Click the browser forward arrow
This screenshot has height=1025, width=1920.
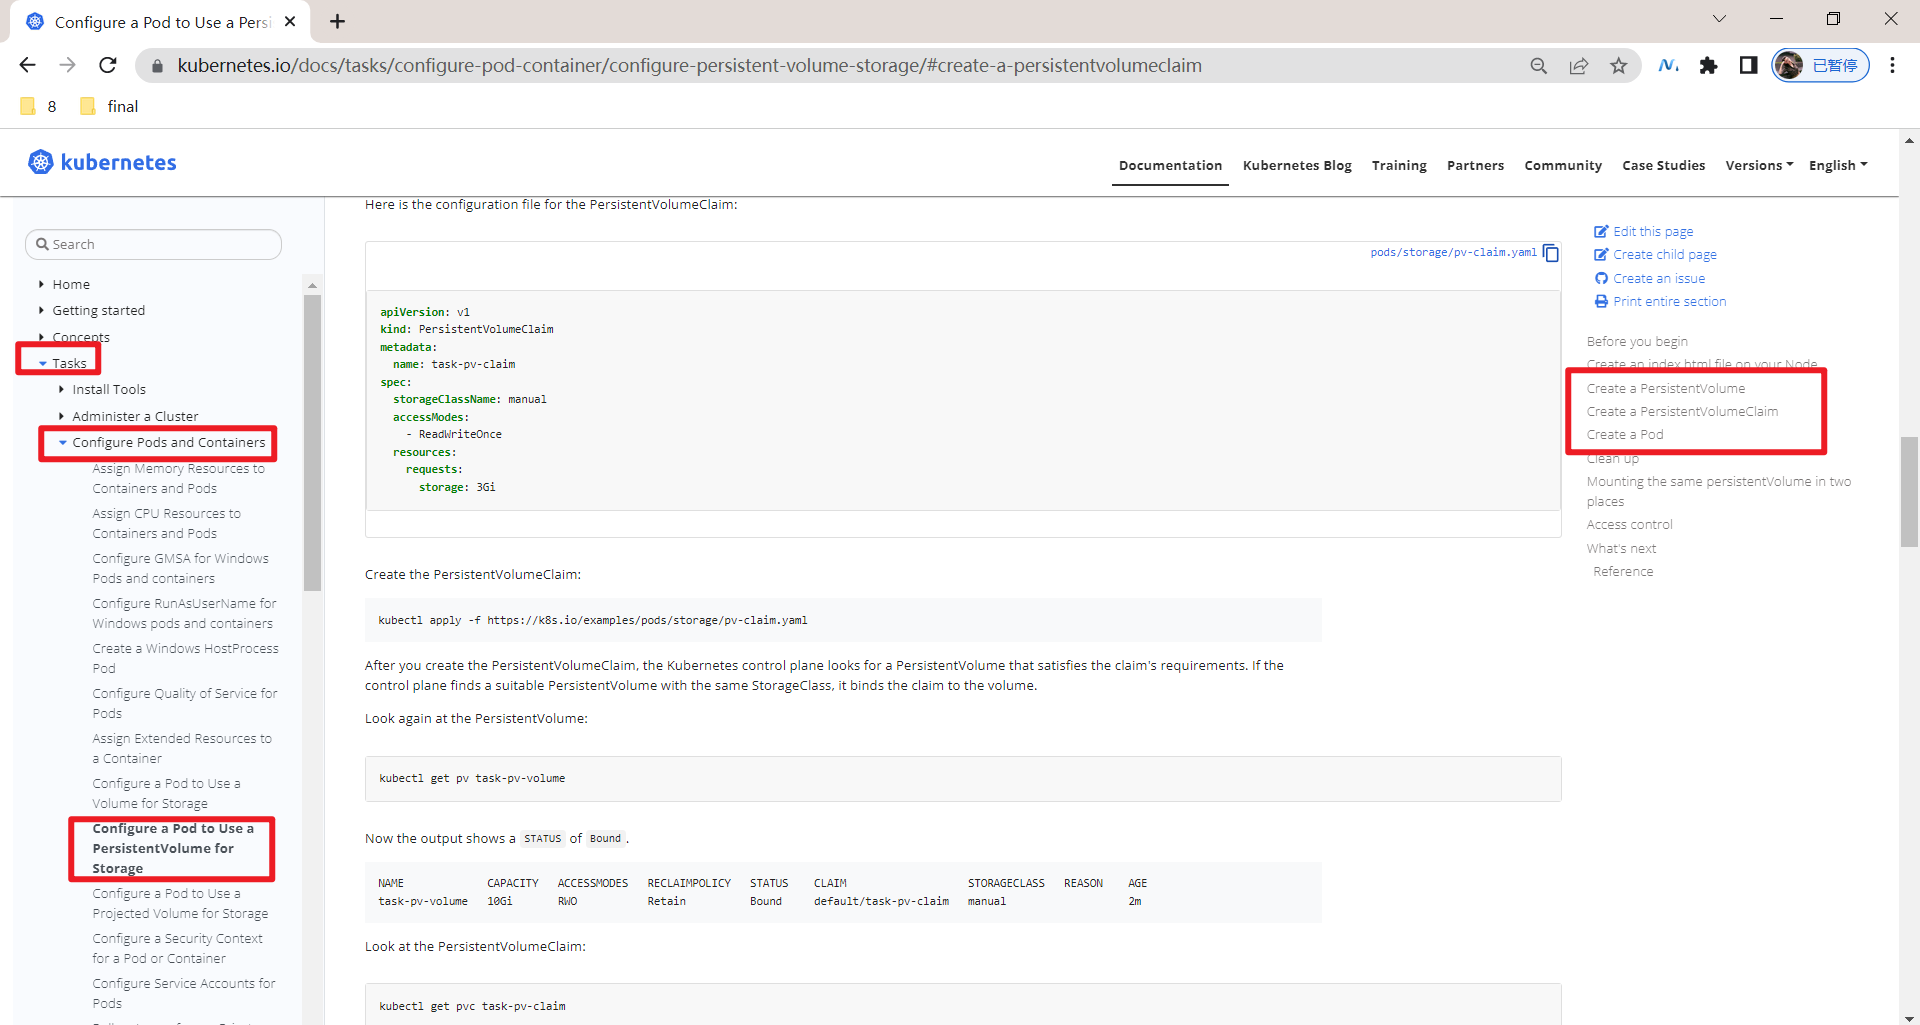coord(67,65)
